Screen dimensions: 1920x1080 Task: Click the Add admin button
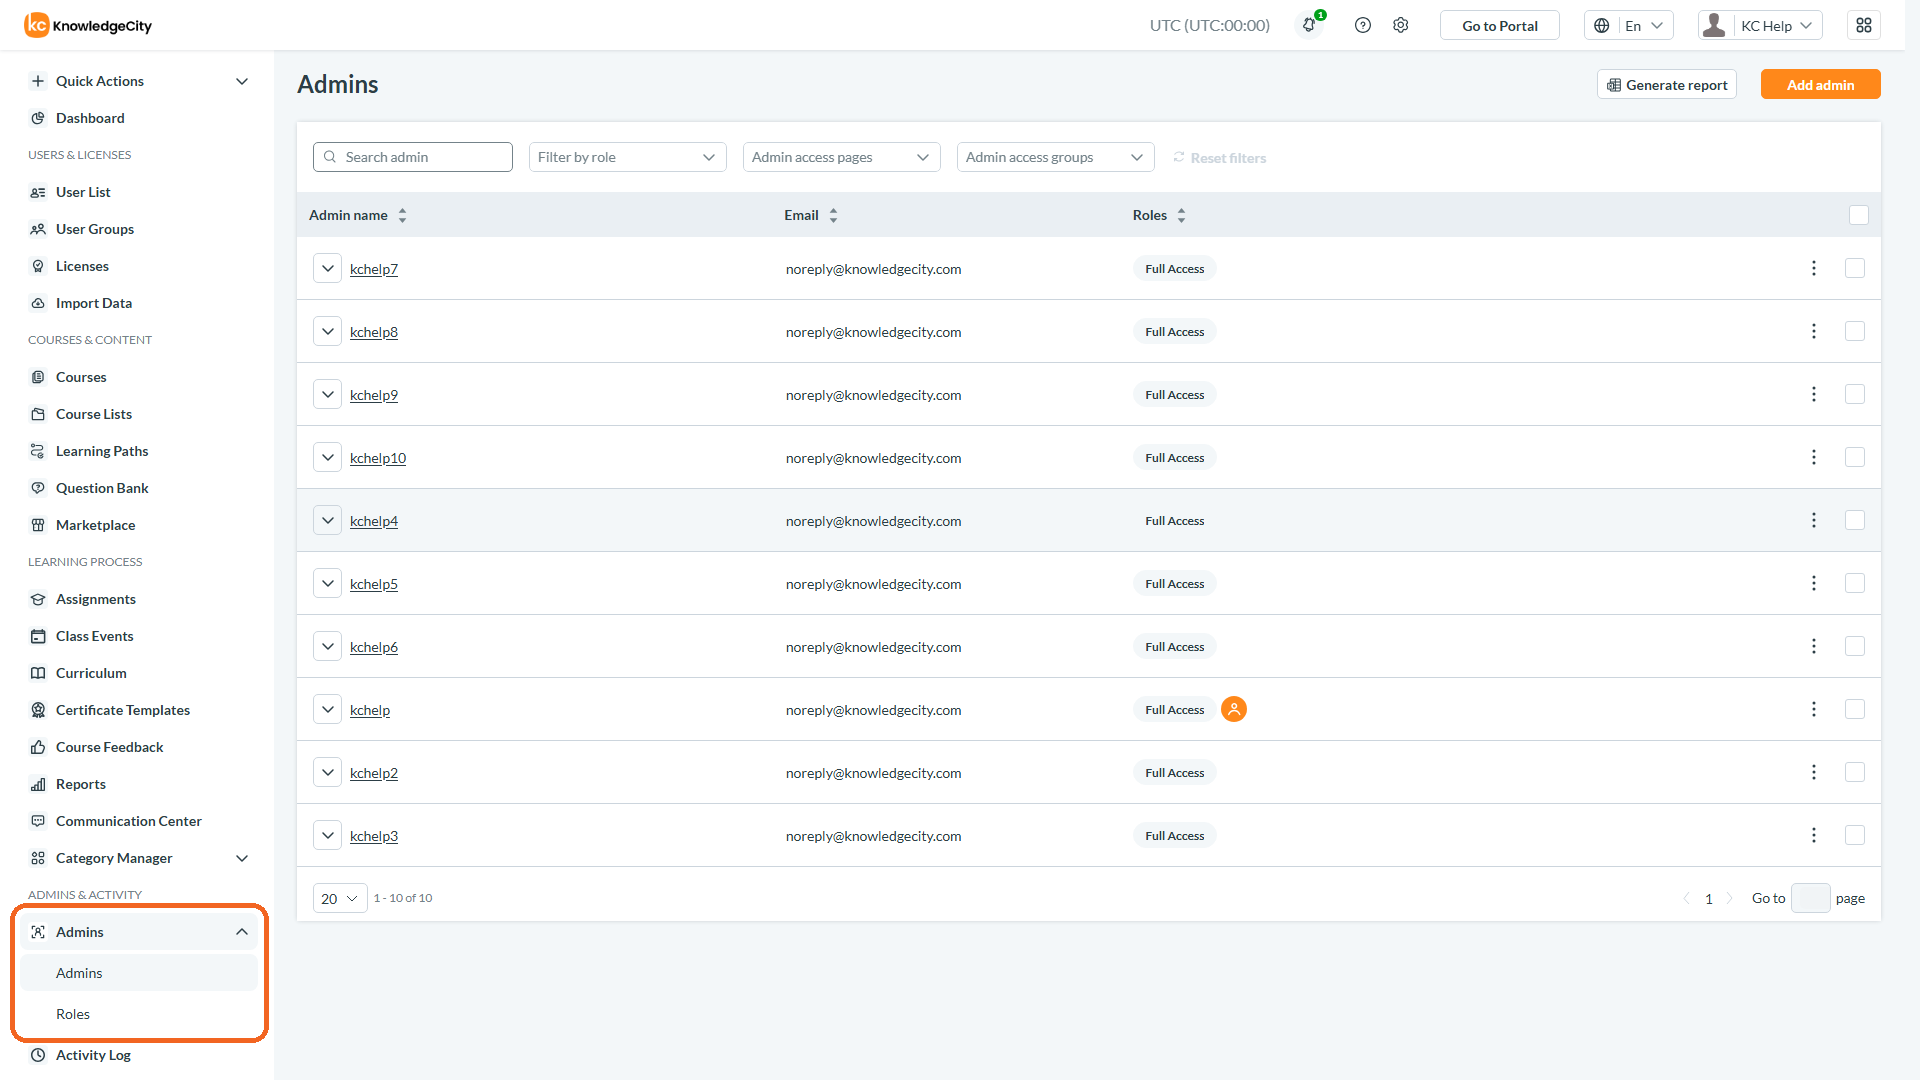[x=1820, y=85]
